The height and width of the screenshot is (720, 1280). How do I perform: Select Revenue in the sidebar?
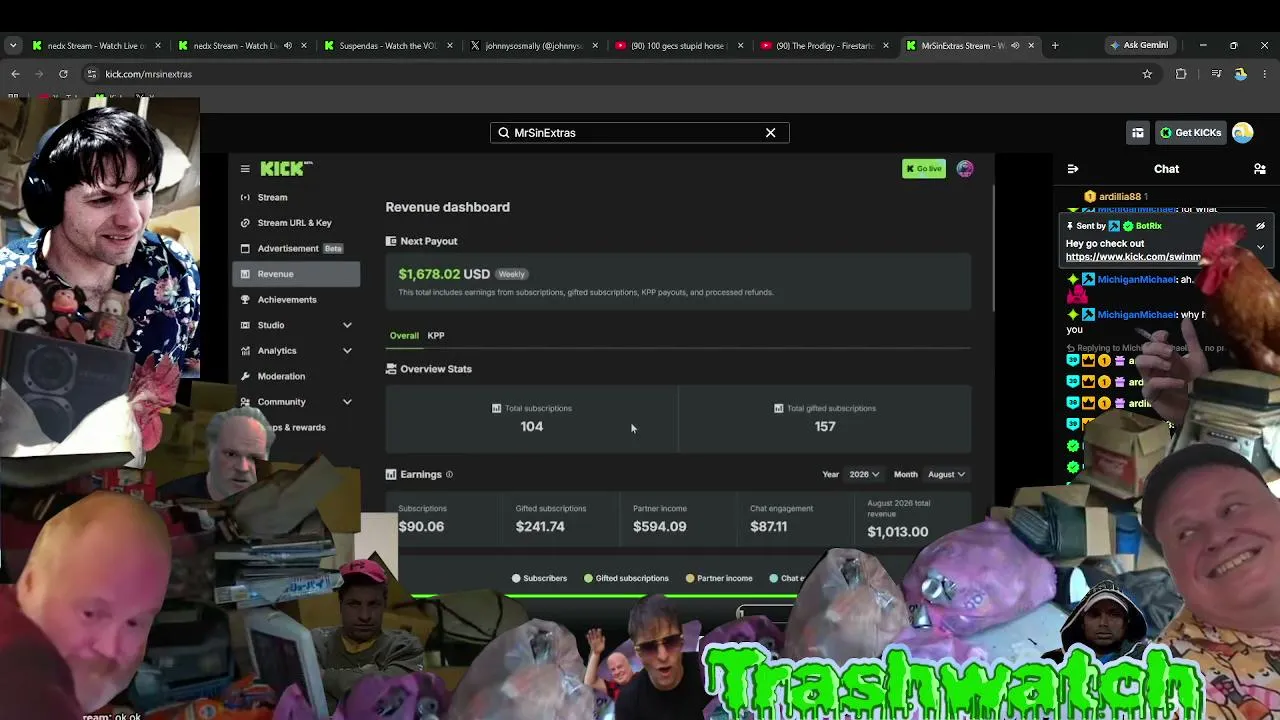pyautogui.click(x=296, y=274)
